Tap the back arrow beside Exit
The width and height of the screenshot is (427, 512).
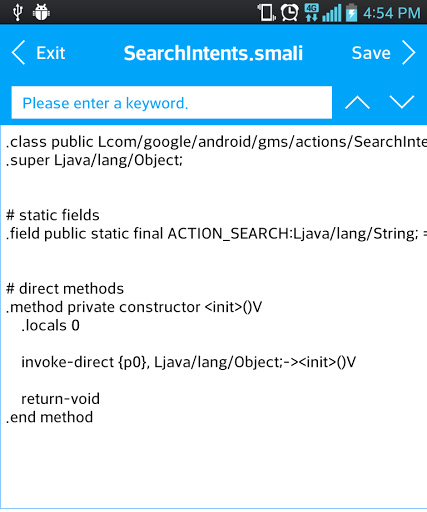[18, 52]
